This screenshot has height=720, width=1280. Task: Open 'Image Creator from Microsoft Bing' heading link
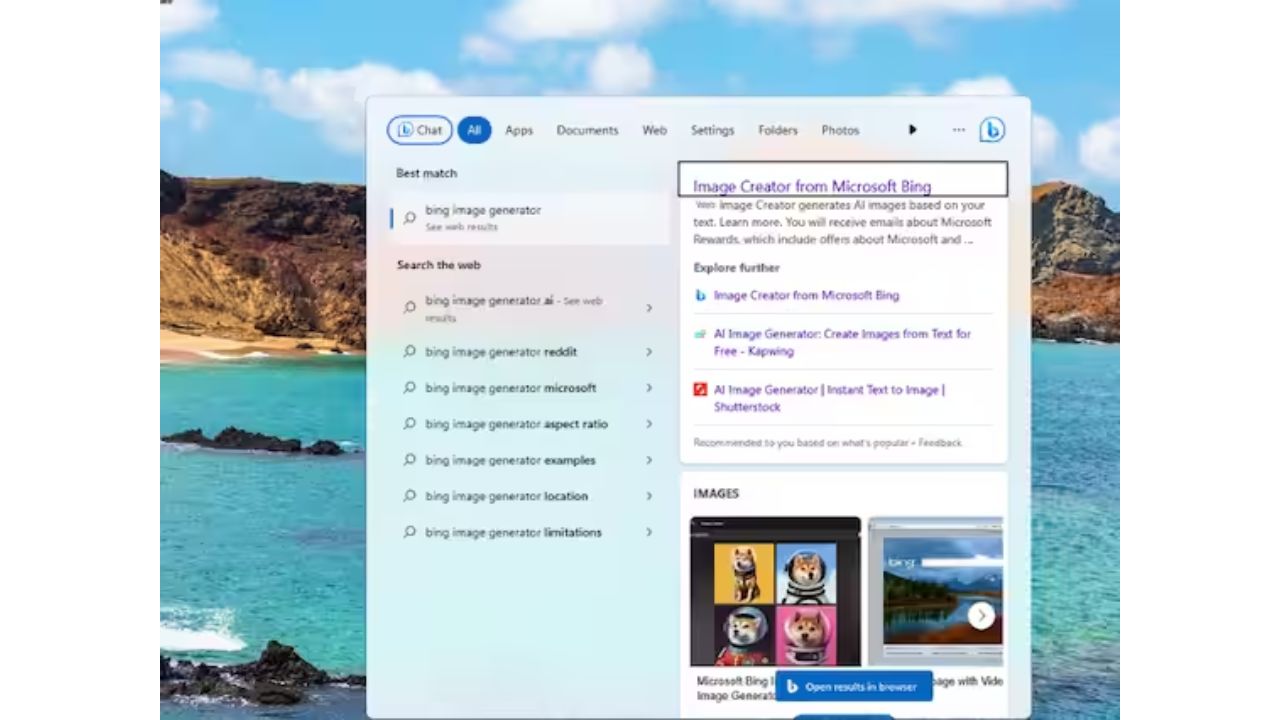tap(812, 186)
